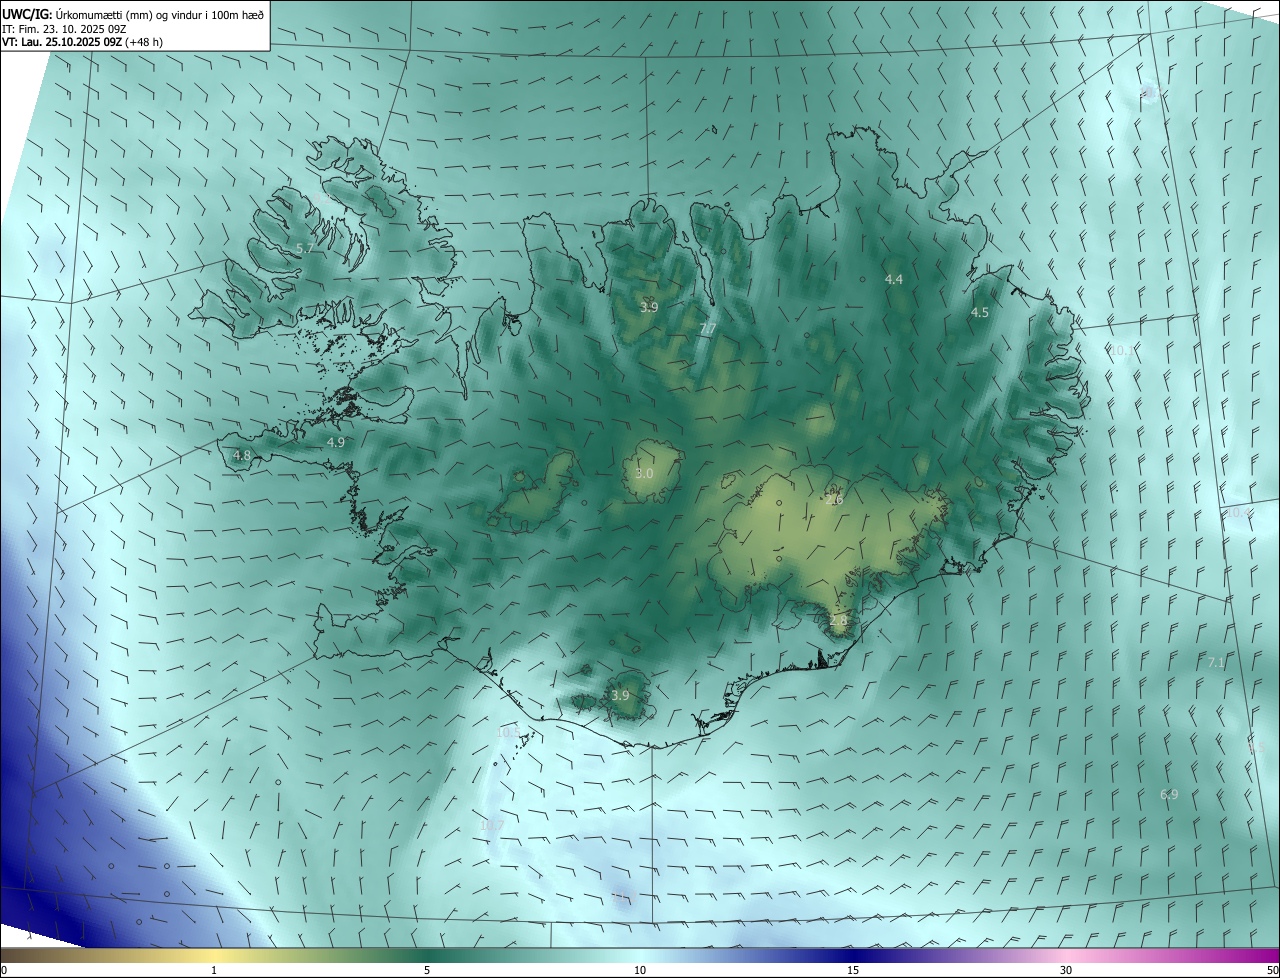Click the 5.7 value on the Westfjords
This screenshot has height=978, width=1280.
click(306, 247)
